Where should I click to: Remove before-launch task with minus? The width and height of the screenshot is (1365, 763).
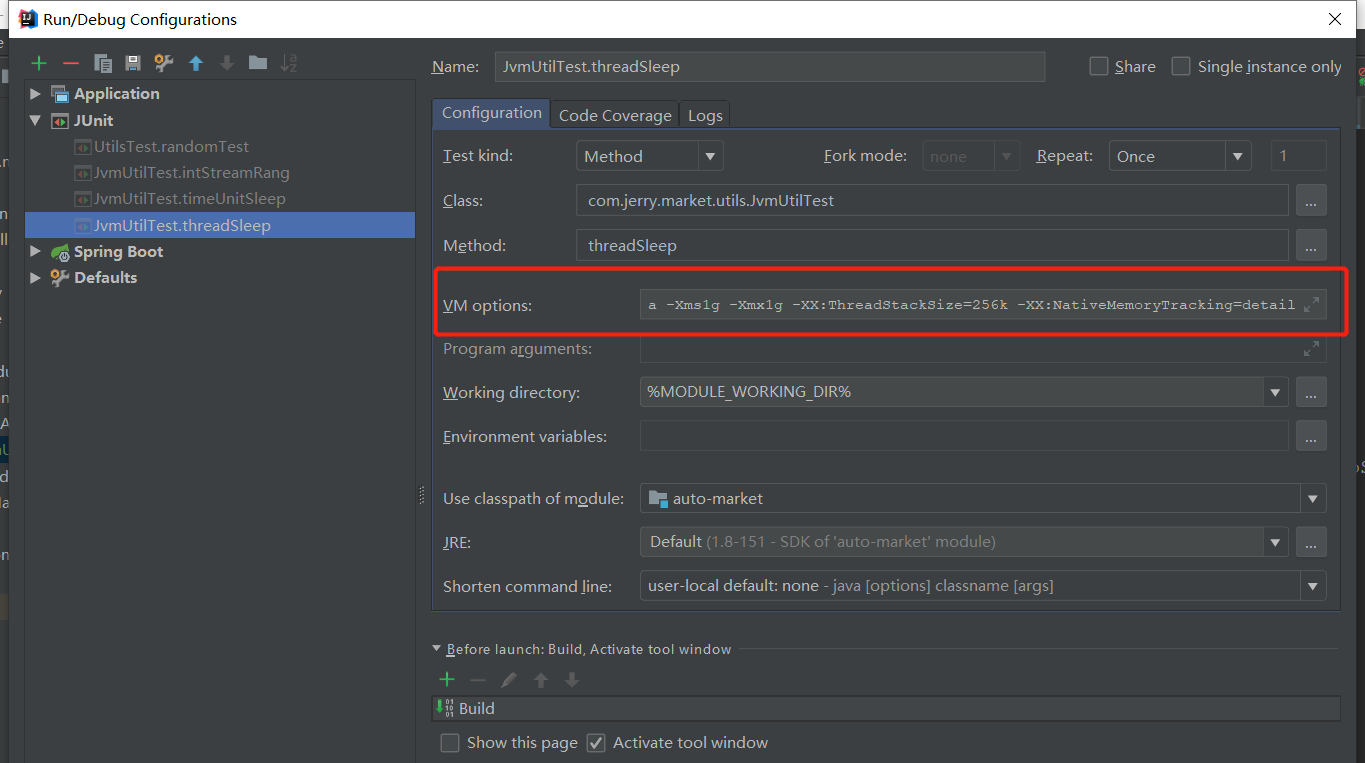[x=477, y=680]
